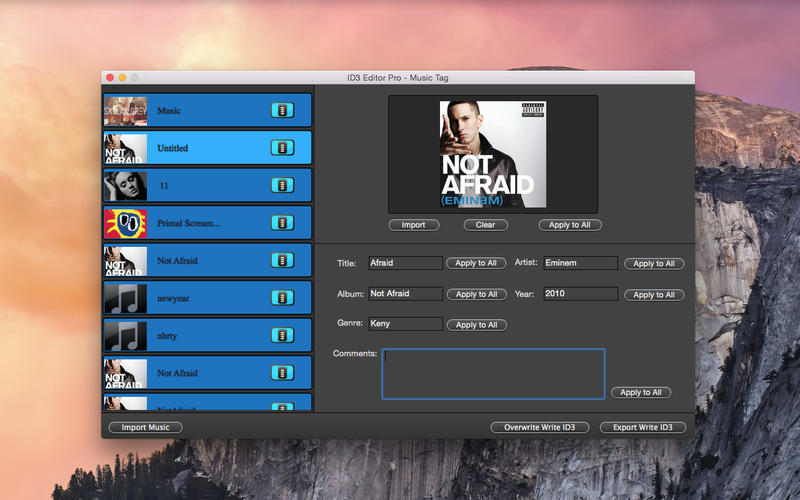Click the list icon on nhrty row
The image size is (800, 500).
282,336
